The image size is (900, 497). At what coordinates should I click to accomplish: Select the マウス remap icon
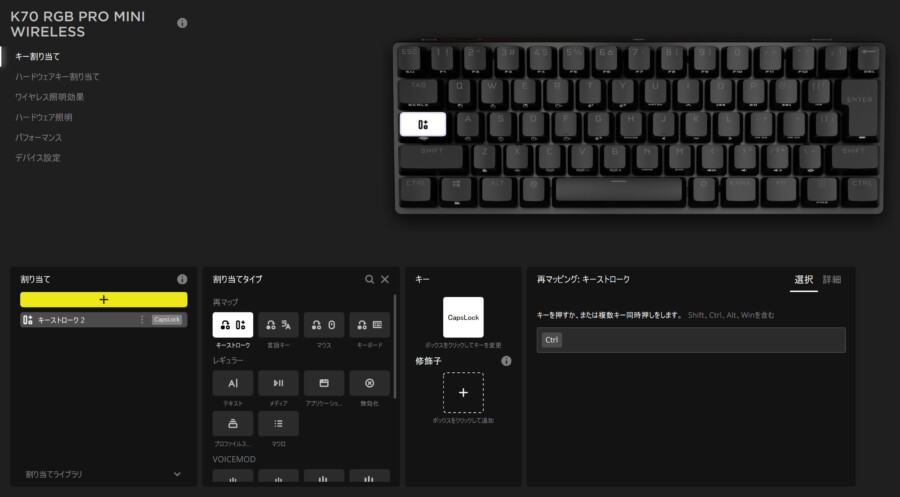coord(324,325)
